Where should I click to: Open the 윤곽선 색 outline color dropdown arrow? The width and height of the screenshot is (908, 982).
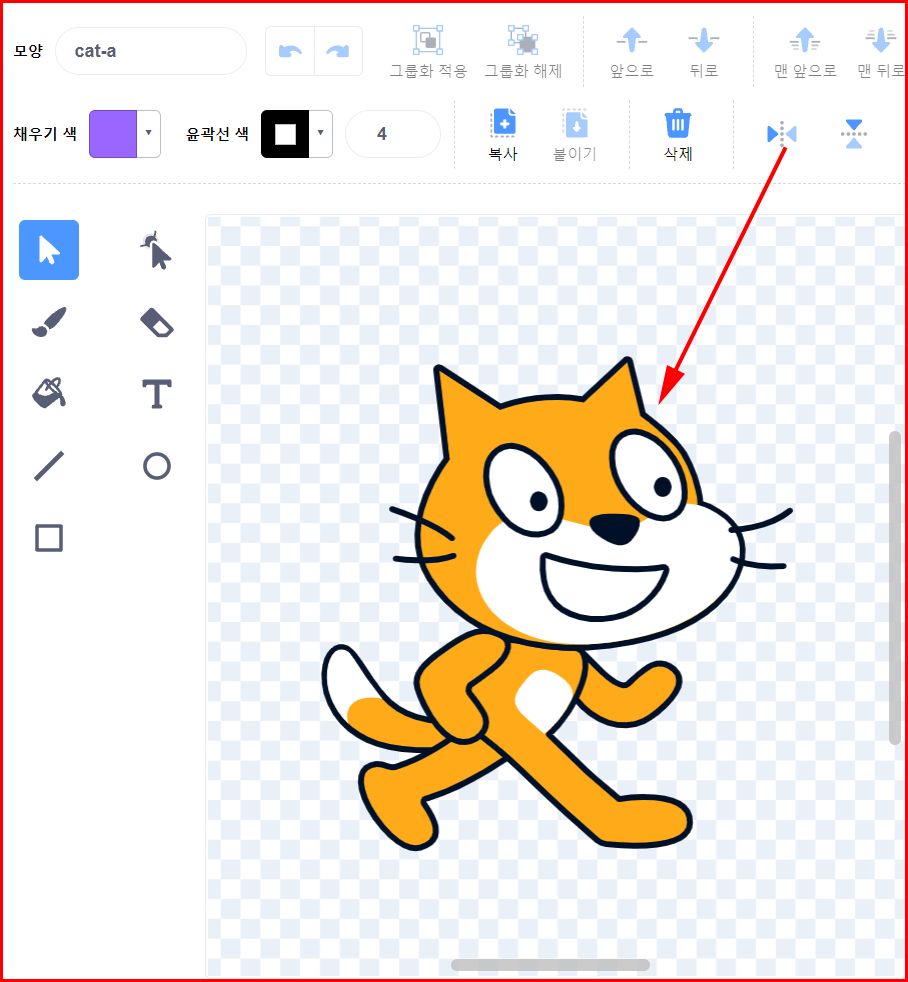[x=321, y=133]
